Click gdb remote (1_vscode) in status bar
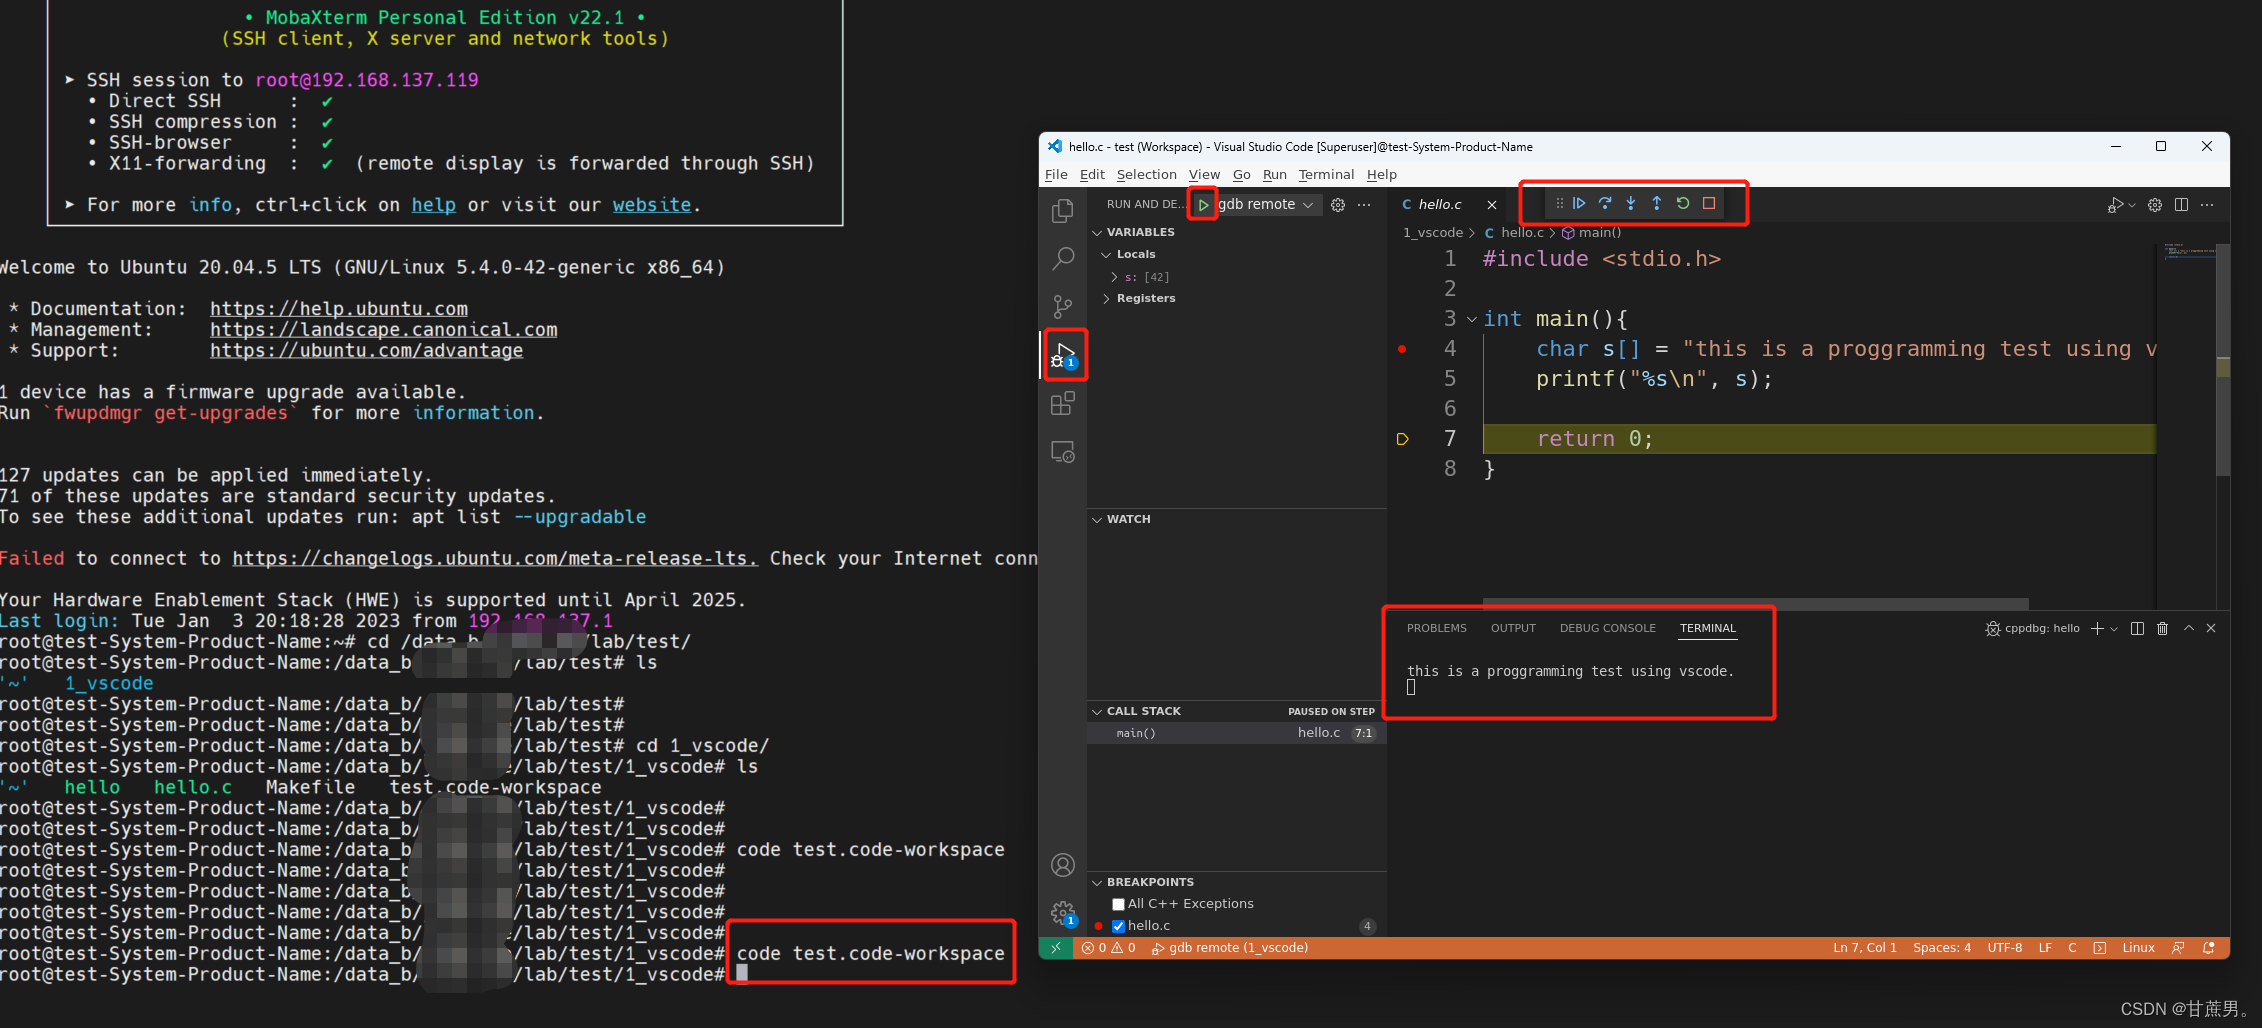2262x1028 pixels. tap(1230, 947)
